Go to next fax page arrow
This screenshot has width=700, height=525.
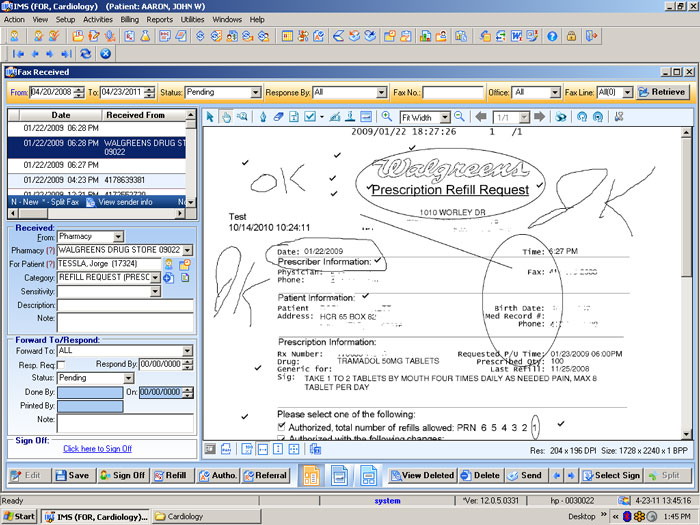pos(540,117)
